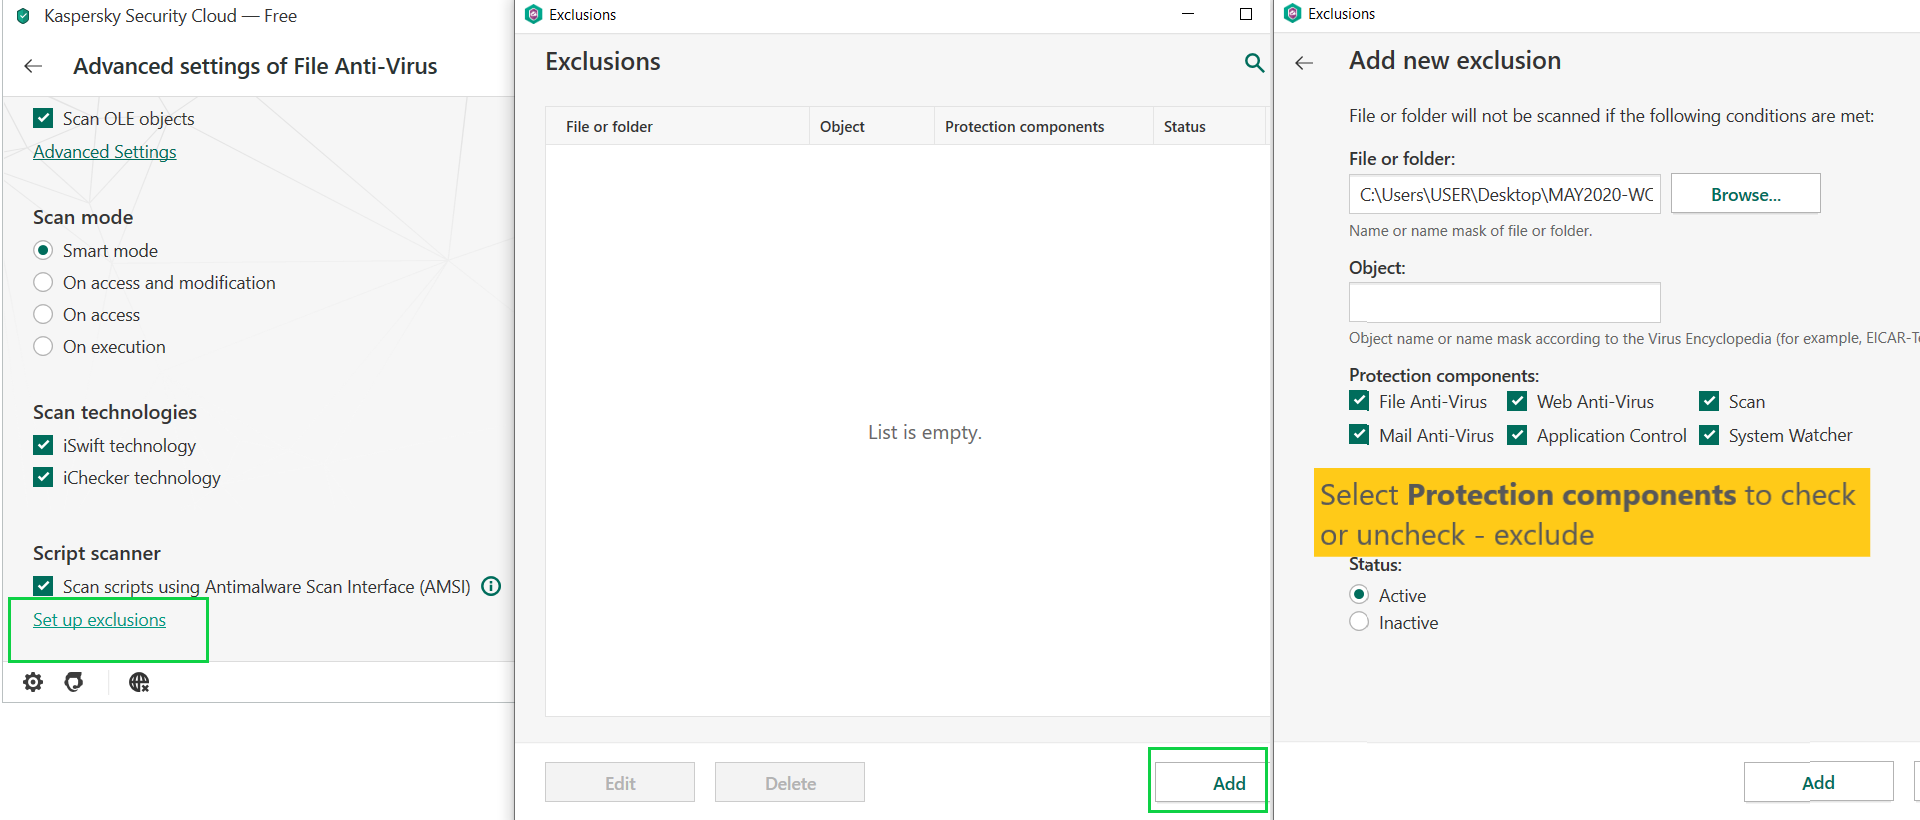1920x820 pixels.
Task: Click the Protection components column header
Action: (x=1024, y=127)
